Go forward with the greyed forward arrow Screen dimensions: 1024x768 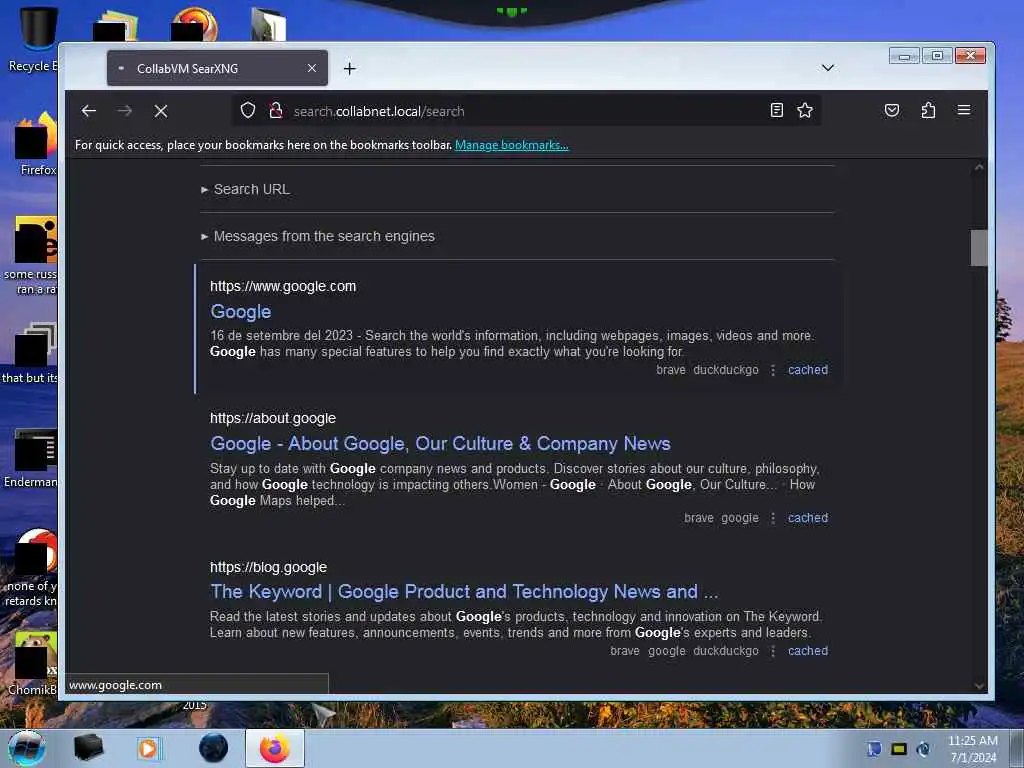tap(125, 111)
